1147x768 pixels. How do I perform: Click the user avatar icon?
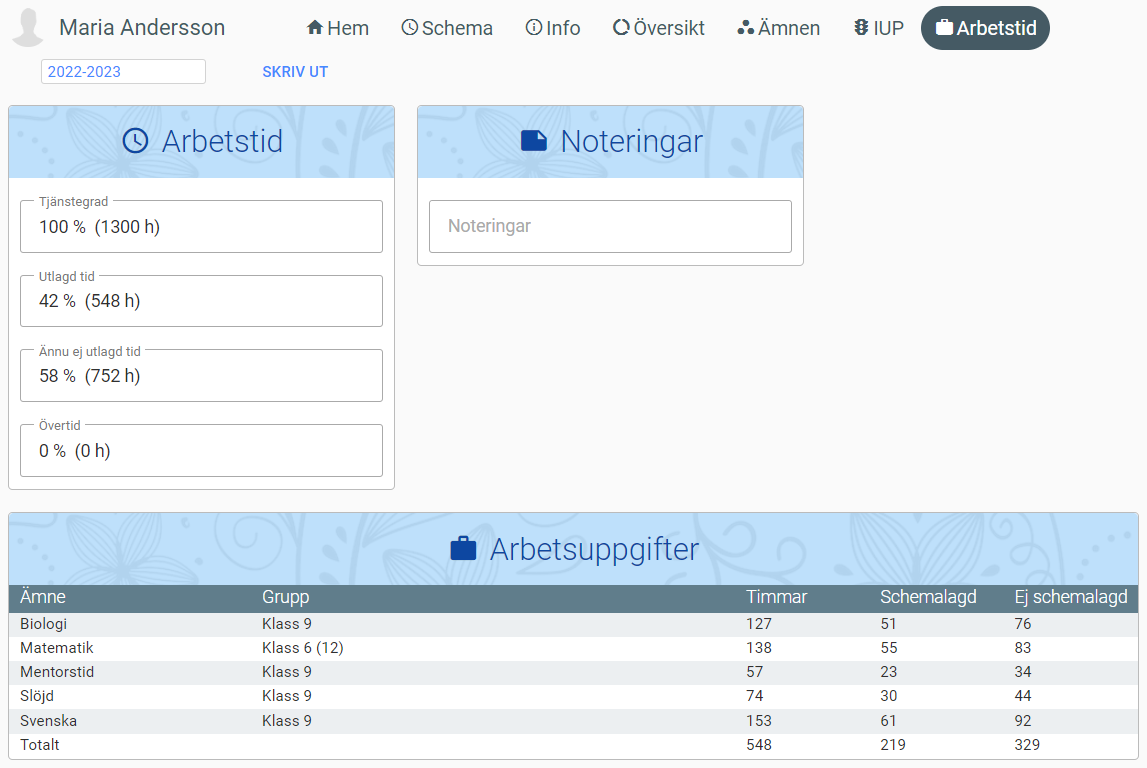point(28,28)
